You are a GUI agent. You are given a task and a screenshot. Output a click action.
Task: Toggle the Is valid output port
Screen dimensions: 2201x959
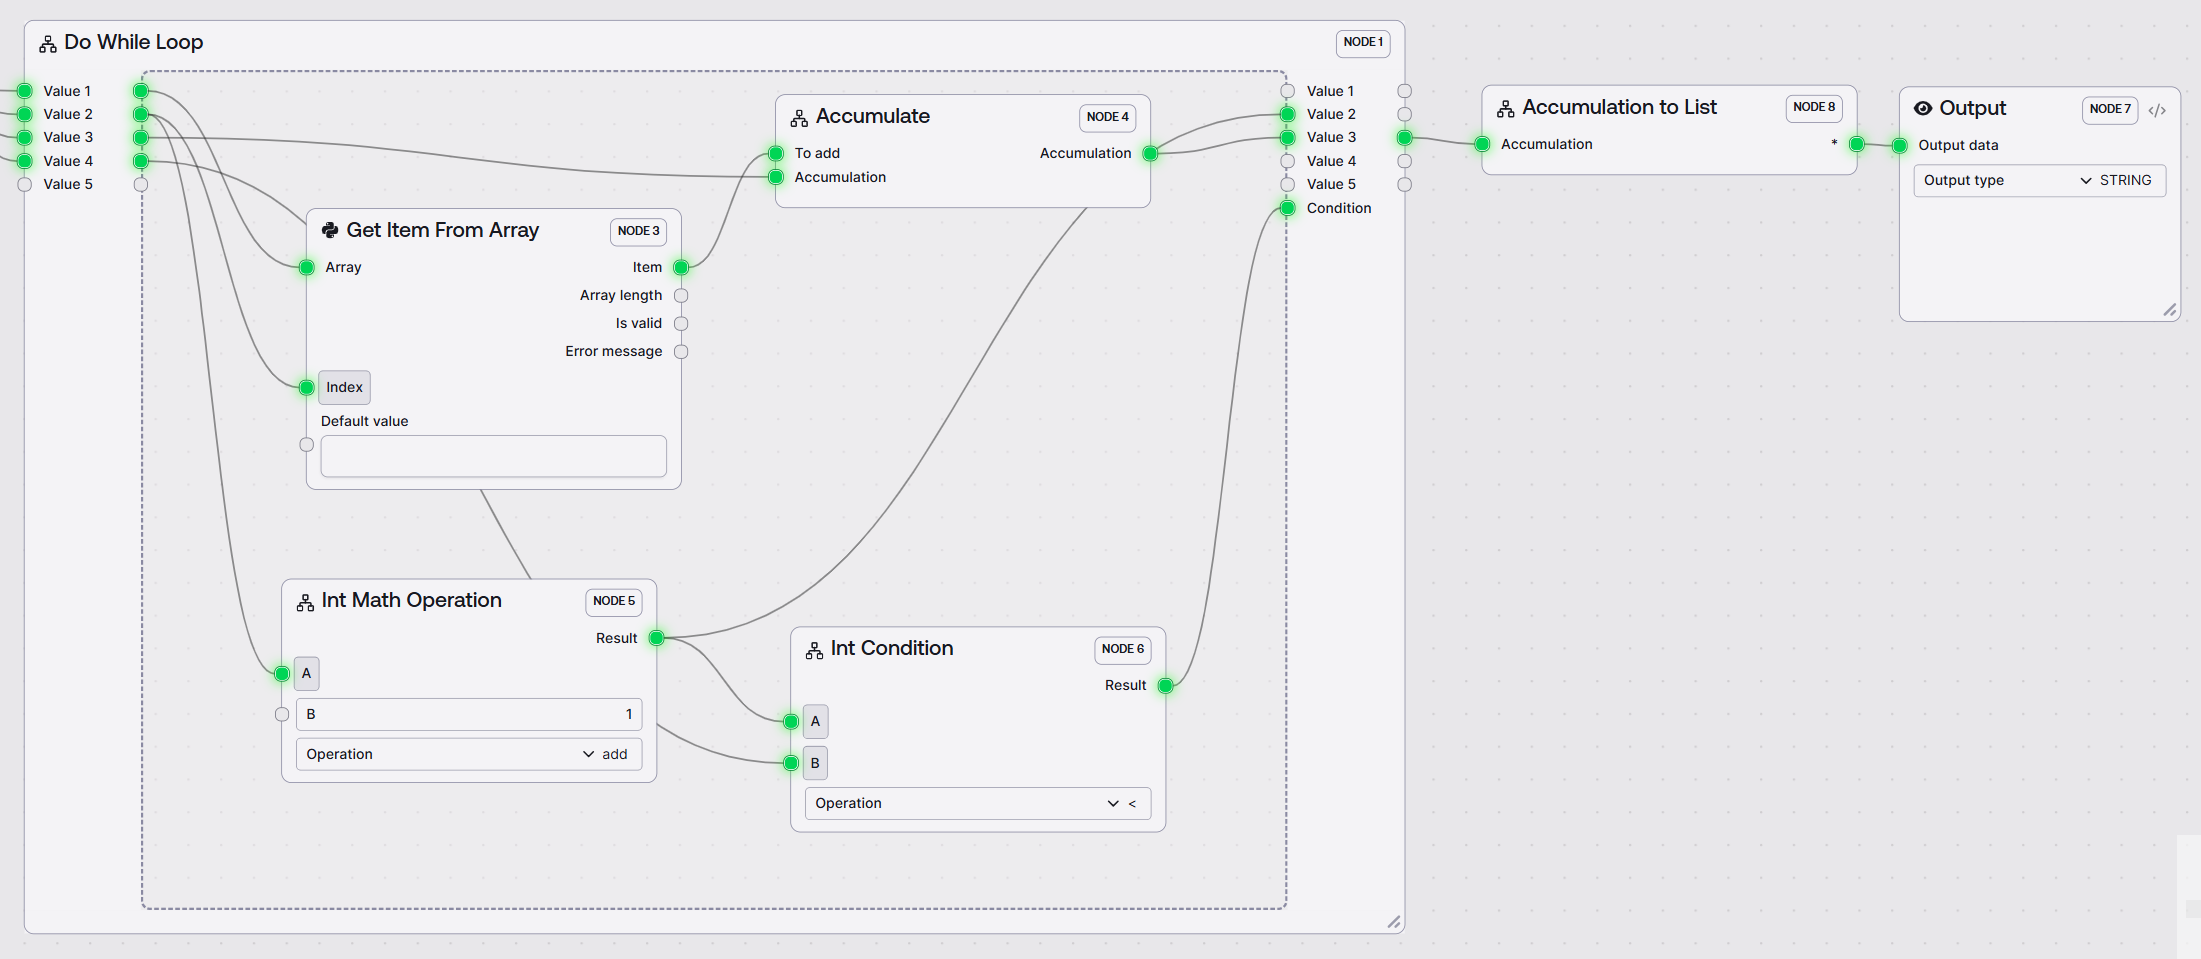[x=681, y=324]
